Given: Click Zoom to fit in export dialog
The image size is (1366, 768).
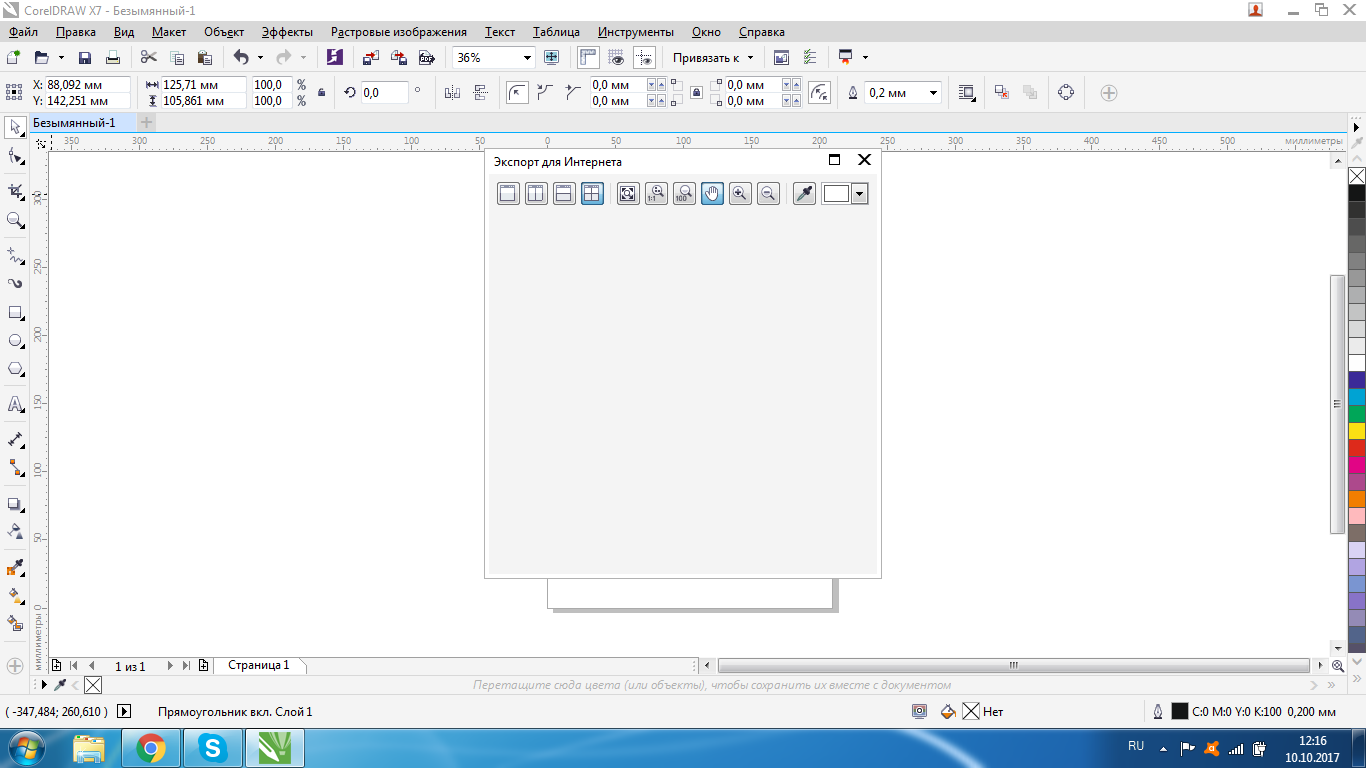Looking at the screenshot, I should coord(628,194).
